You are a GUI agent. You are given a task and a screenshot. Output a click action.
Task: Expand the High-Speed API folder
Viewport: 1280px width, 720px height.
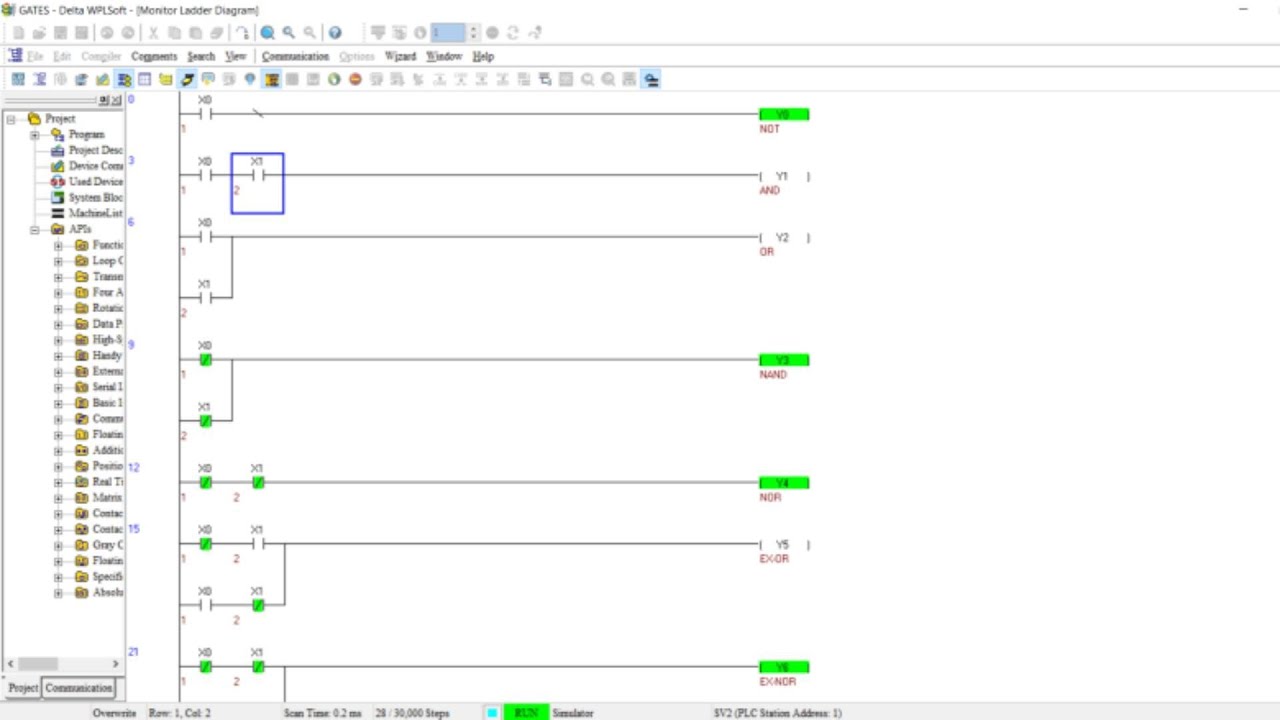point(58,340)
